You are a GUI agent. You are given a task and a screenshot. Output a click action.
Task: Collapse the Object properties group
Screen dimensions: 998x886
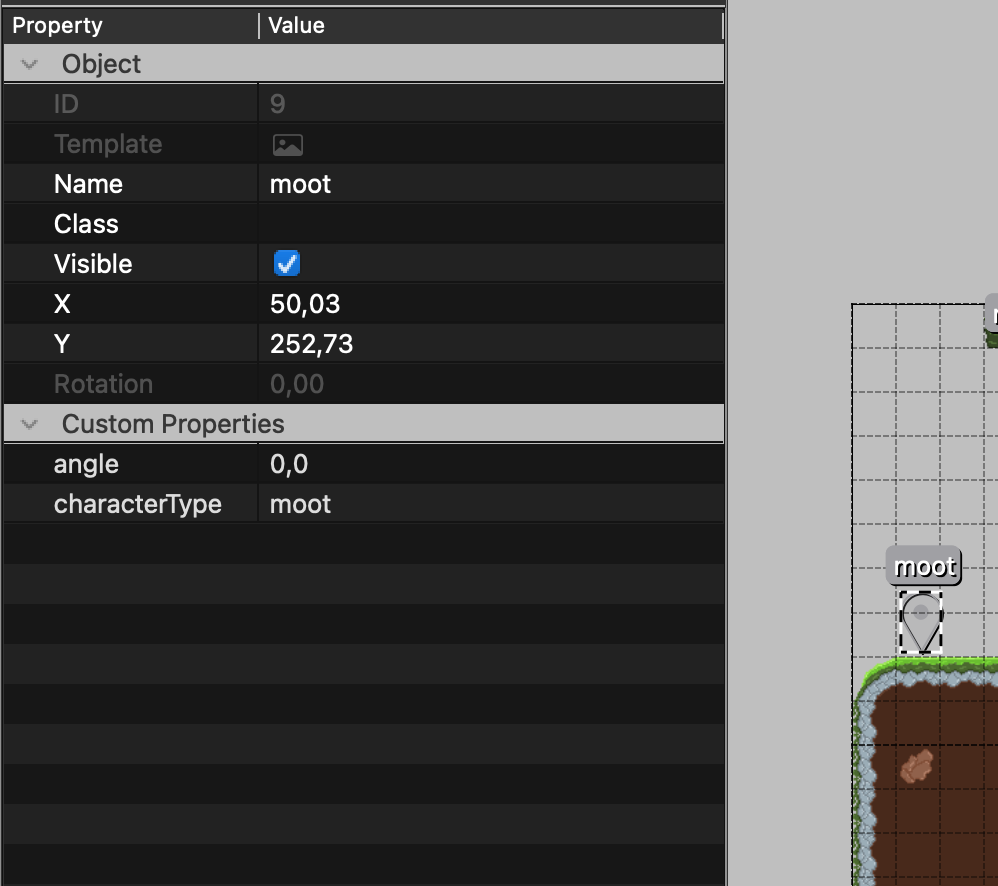(x=30, y=65)
